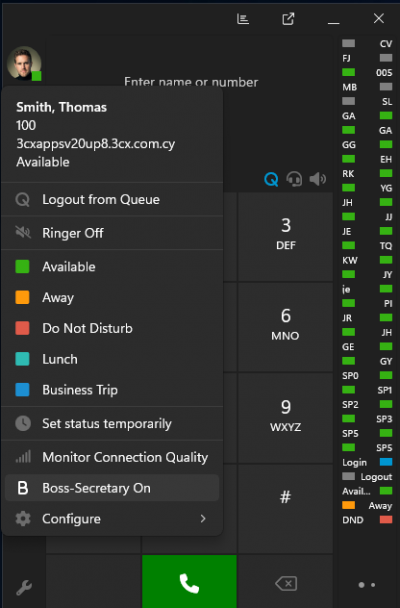
Task: Click the SP3 extension indicator
Action: tap(367, 419)
